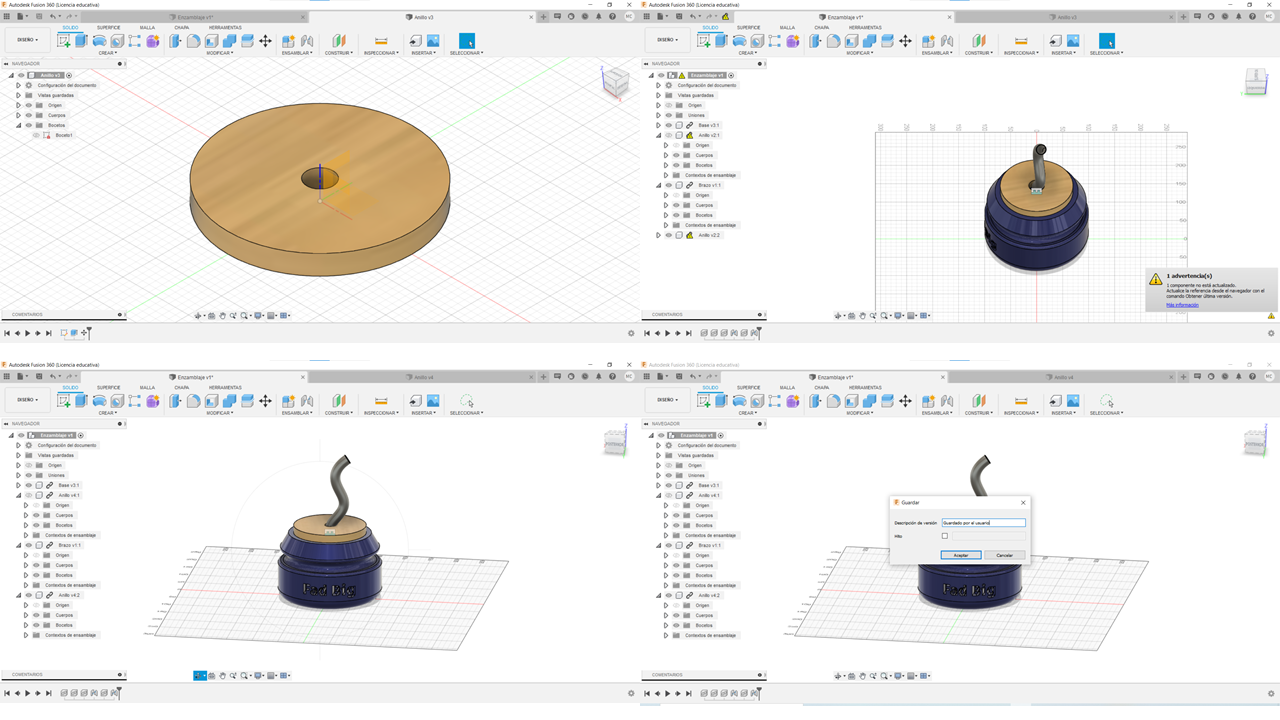Open notifications bell in top-right window
1280x720 pixels.
point(1239,16)
